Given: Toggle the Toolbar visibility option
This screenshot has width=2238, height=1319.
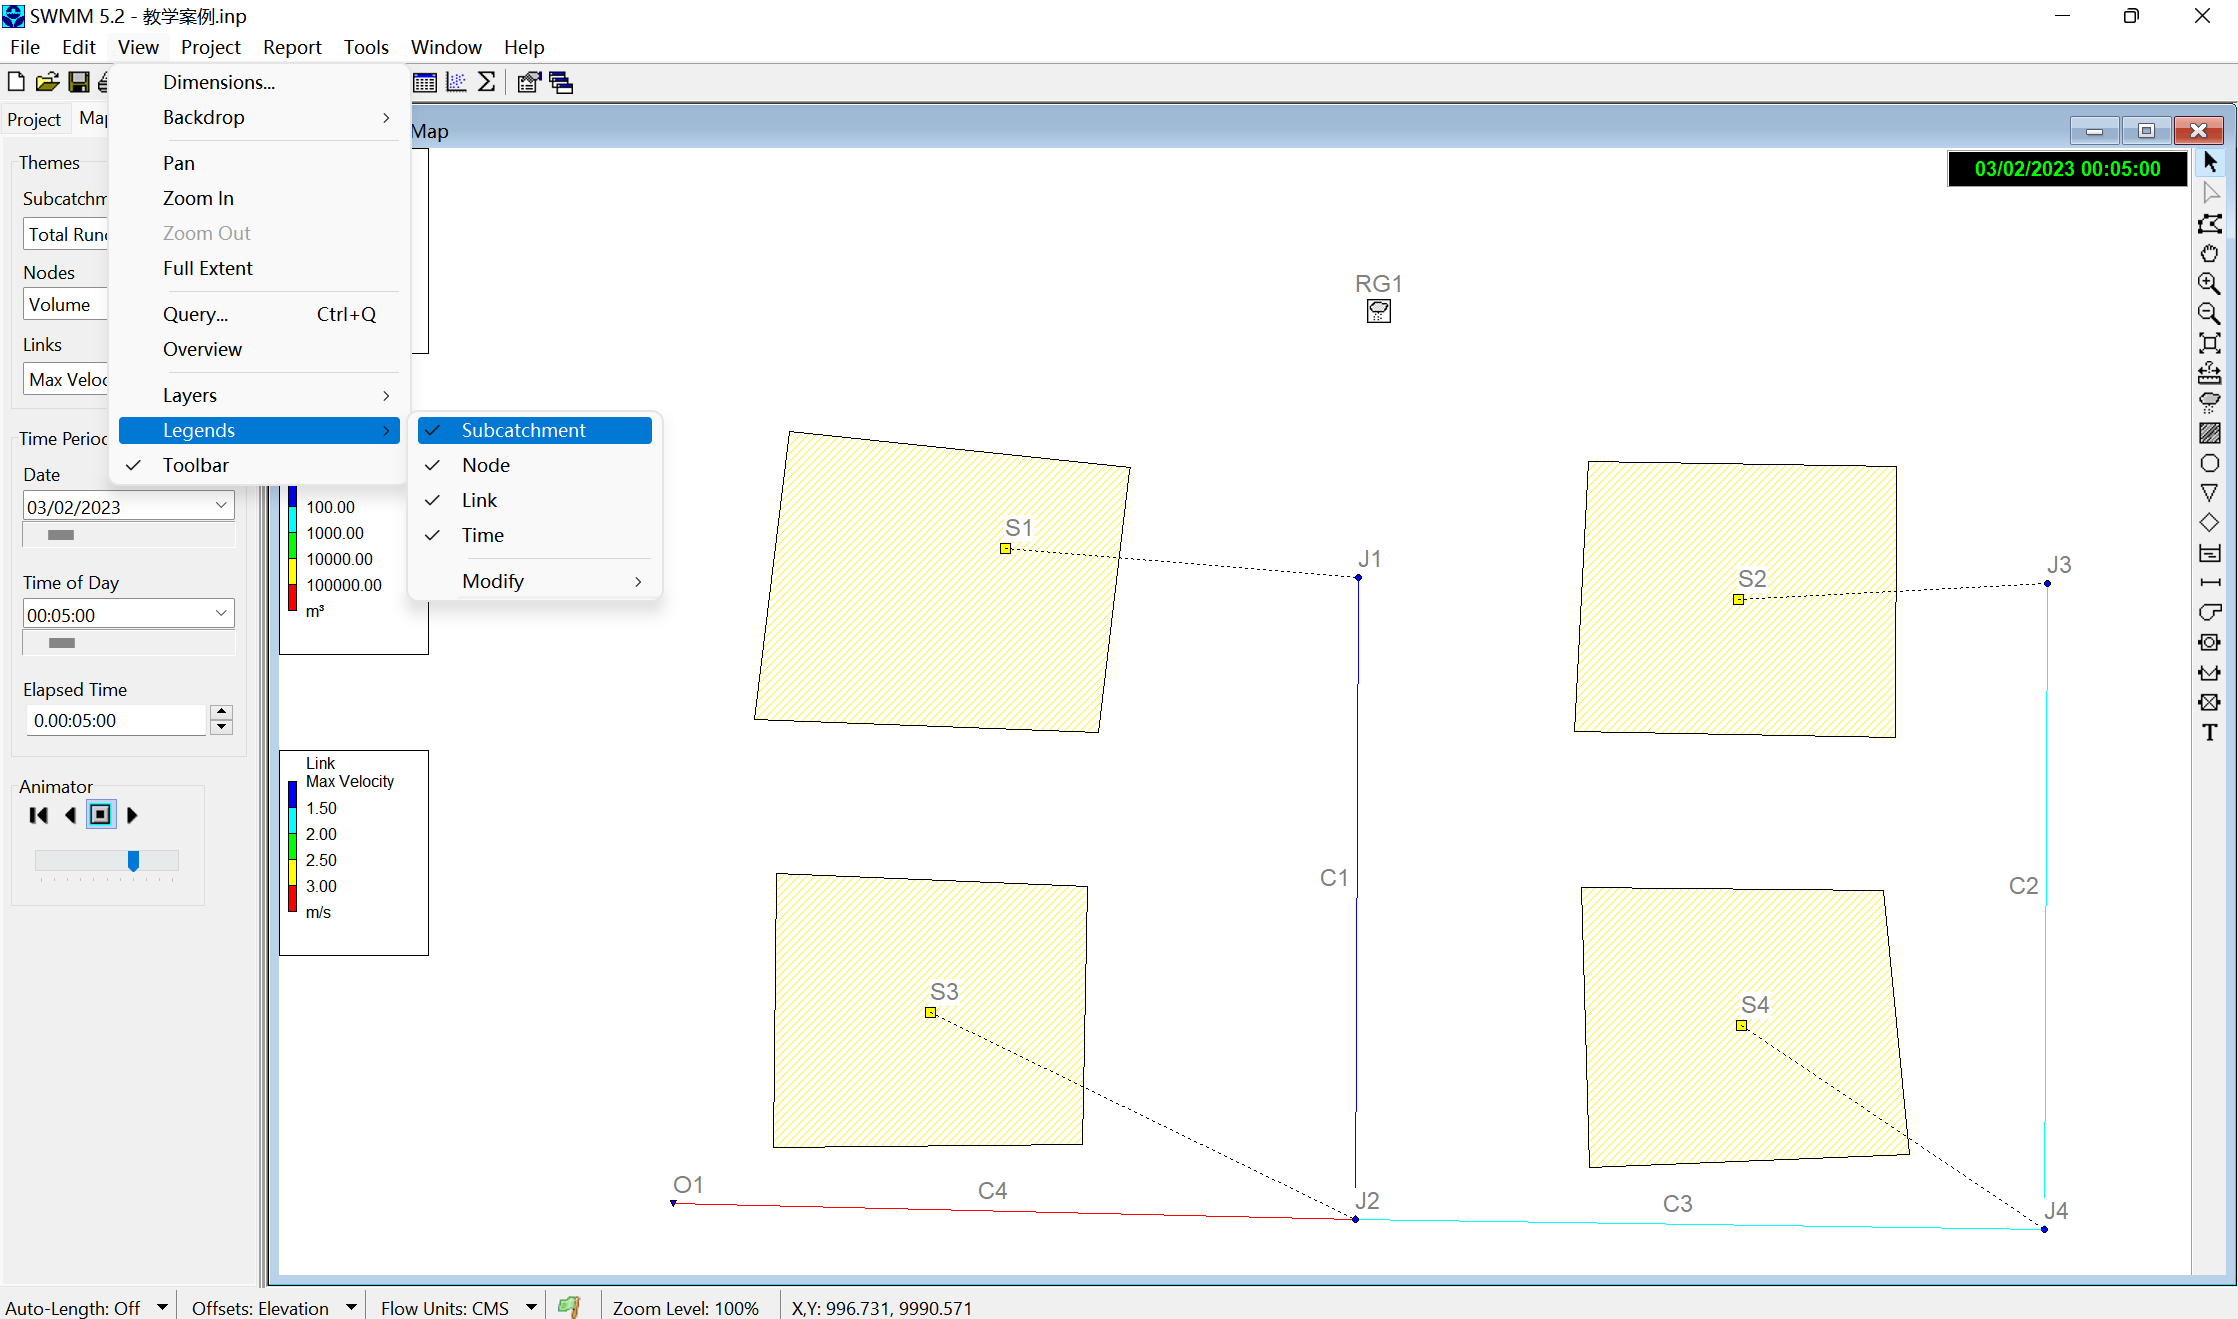Looking at the screenshot, I should [196, 465].
